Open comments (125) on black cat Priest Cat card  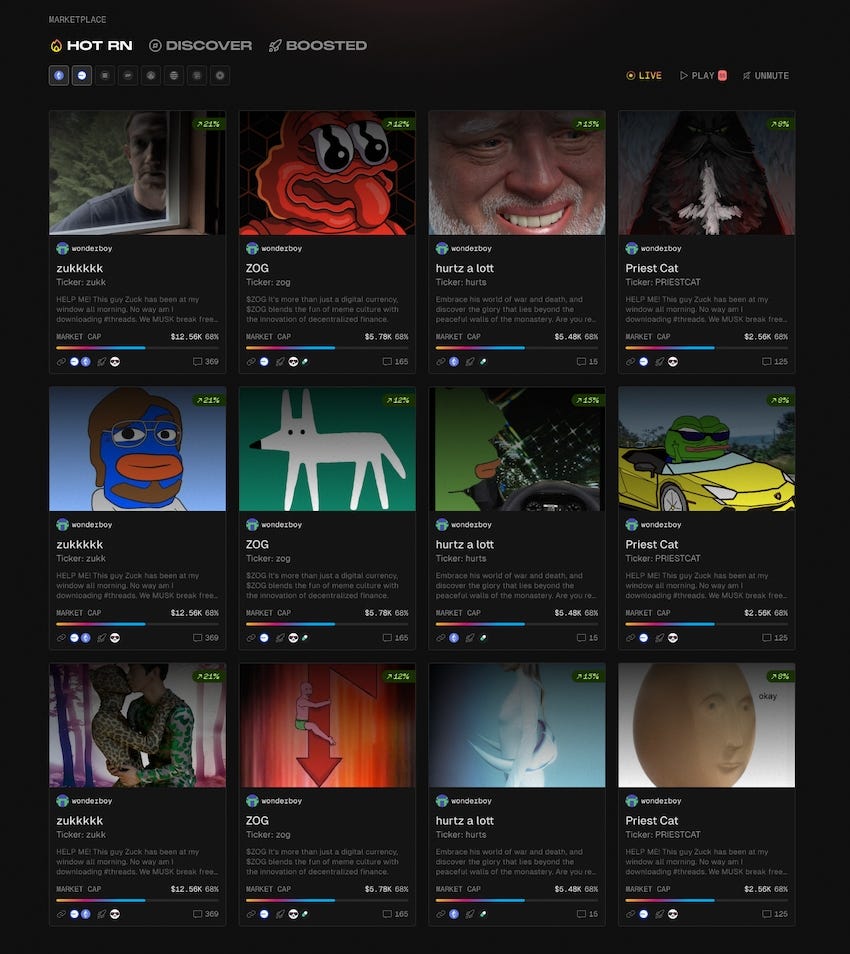[775, 361]
